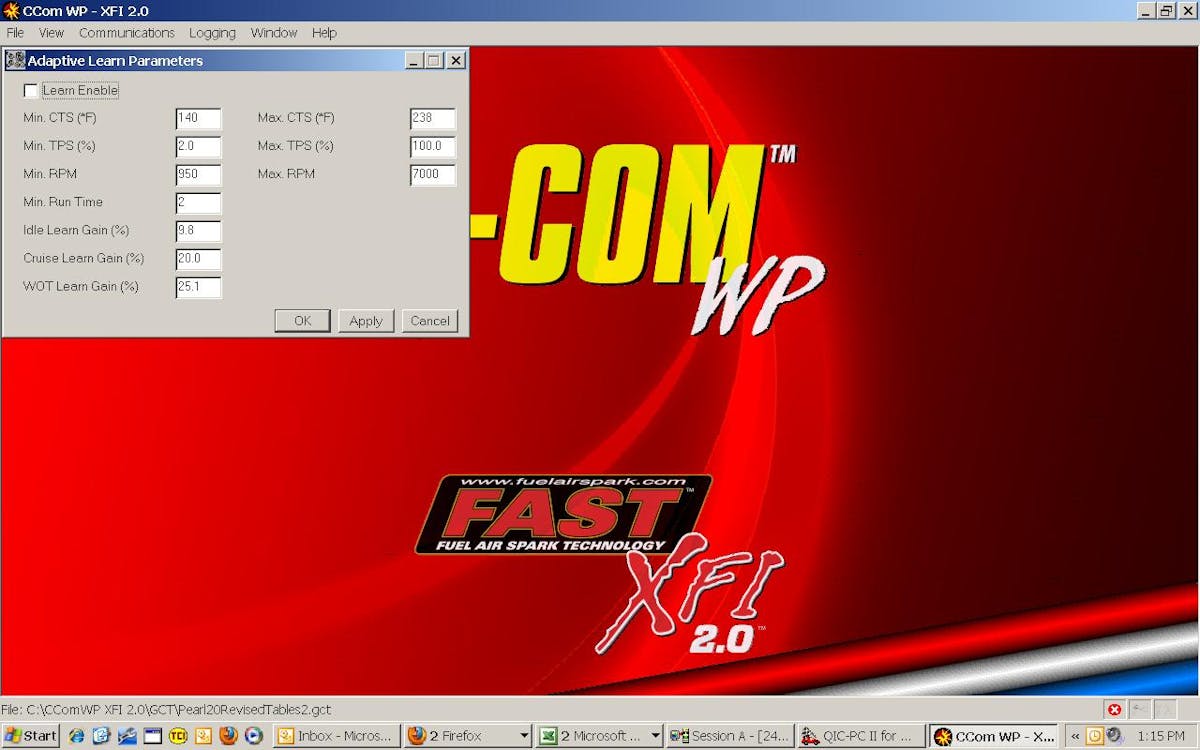Click Cancel in Adaptive Learn Parameters

coord(430,321)
